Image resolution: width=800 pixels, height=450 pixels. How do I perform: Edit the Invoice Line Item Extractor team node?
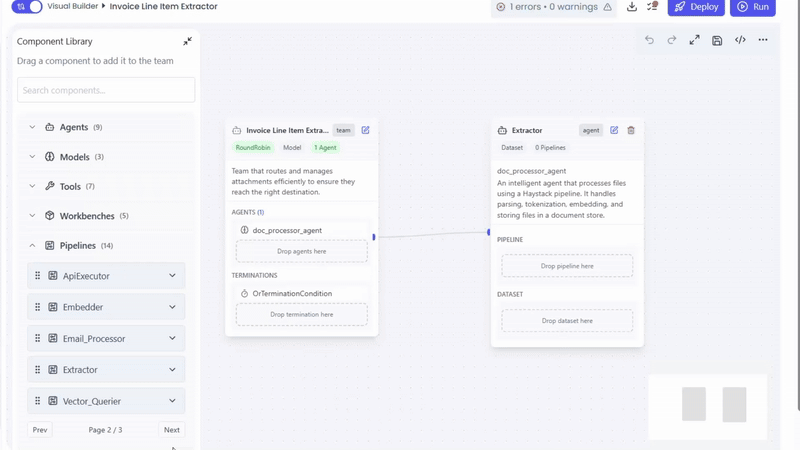click(x=366, y=130)
